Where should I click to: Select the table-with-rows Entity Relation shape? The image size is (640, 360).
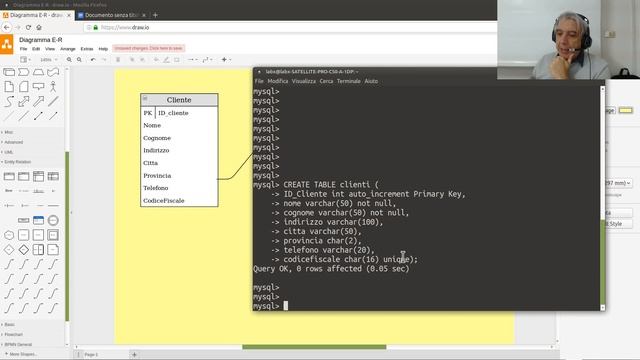tap(38, 176)
